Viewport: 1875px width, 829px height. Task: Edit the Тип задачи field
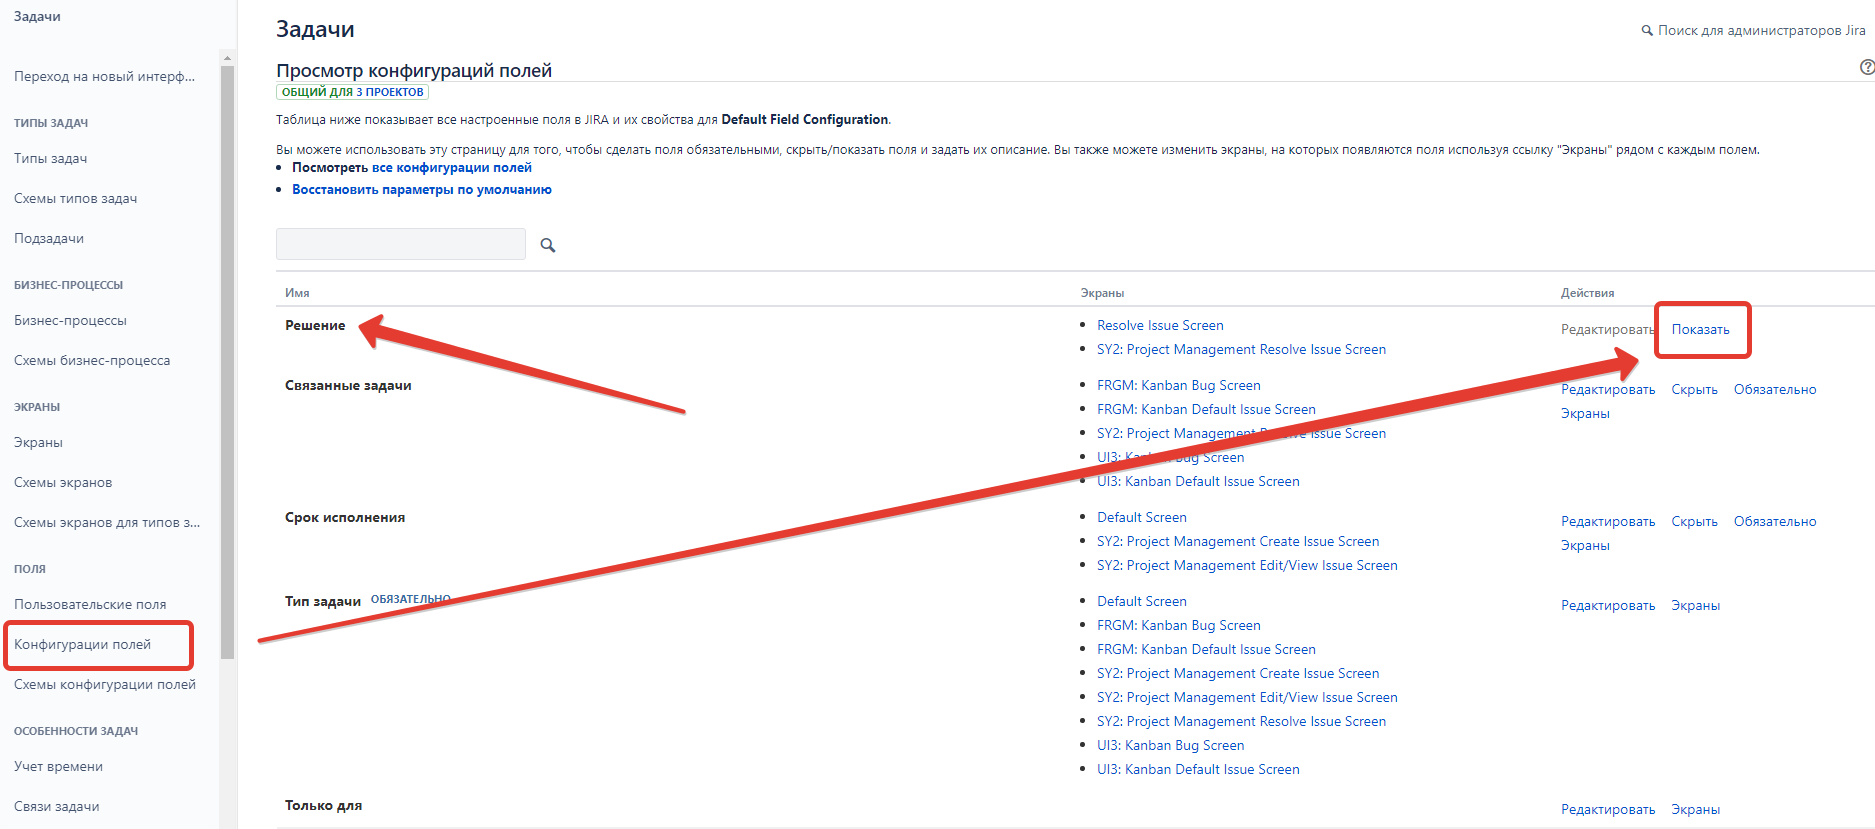tap(1607, 606)
